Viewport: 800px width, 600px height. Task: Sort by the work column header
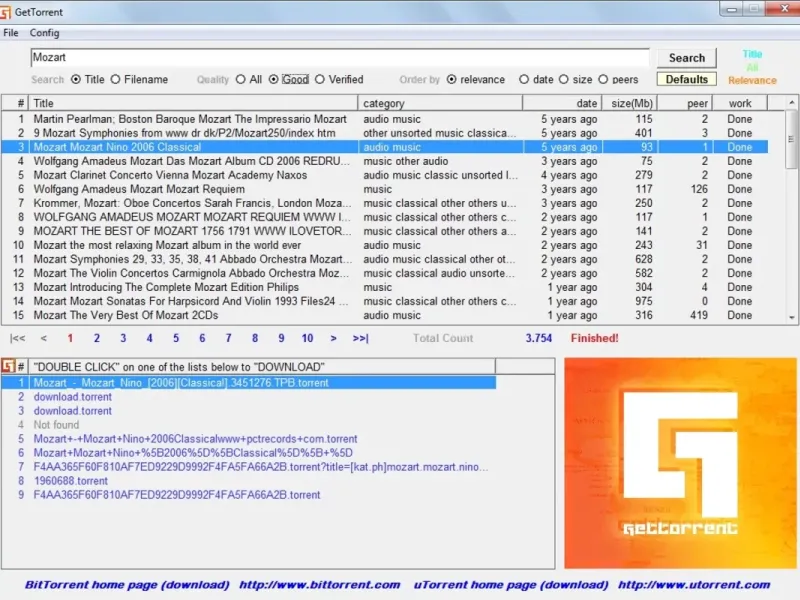coord(740,103)
